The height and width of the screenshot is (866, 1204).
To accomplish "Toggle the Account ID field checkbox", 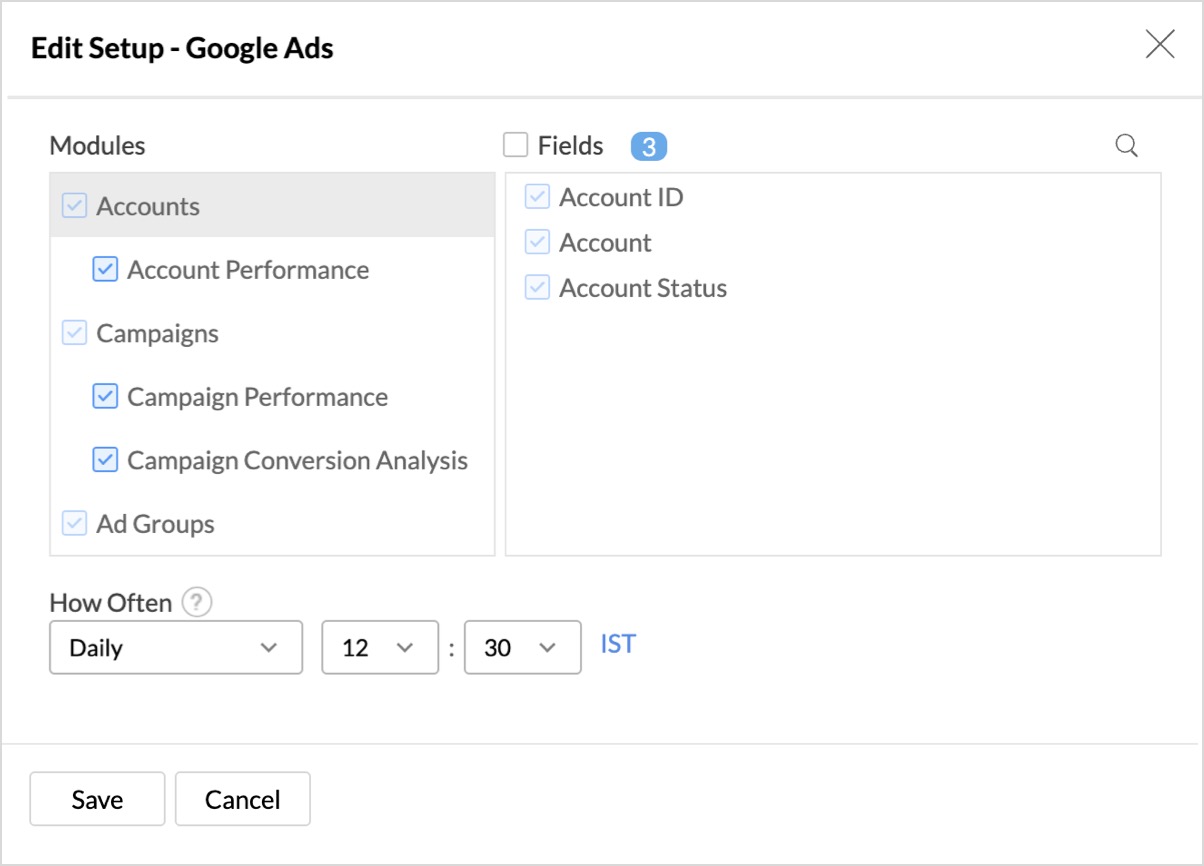I will [538, 197].
